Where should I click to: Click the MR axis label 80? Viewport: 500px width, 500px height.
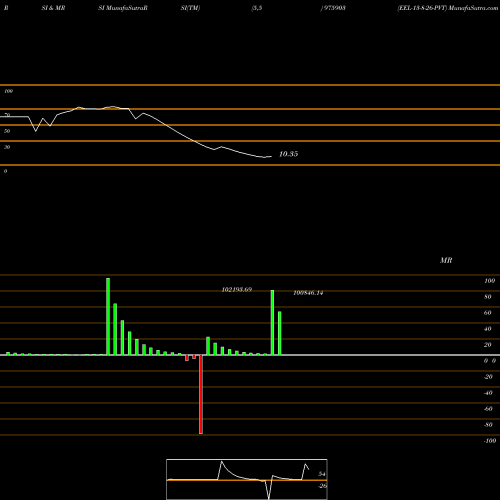coord(488,297)
